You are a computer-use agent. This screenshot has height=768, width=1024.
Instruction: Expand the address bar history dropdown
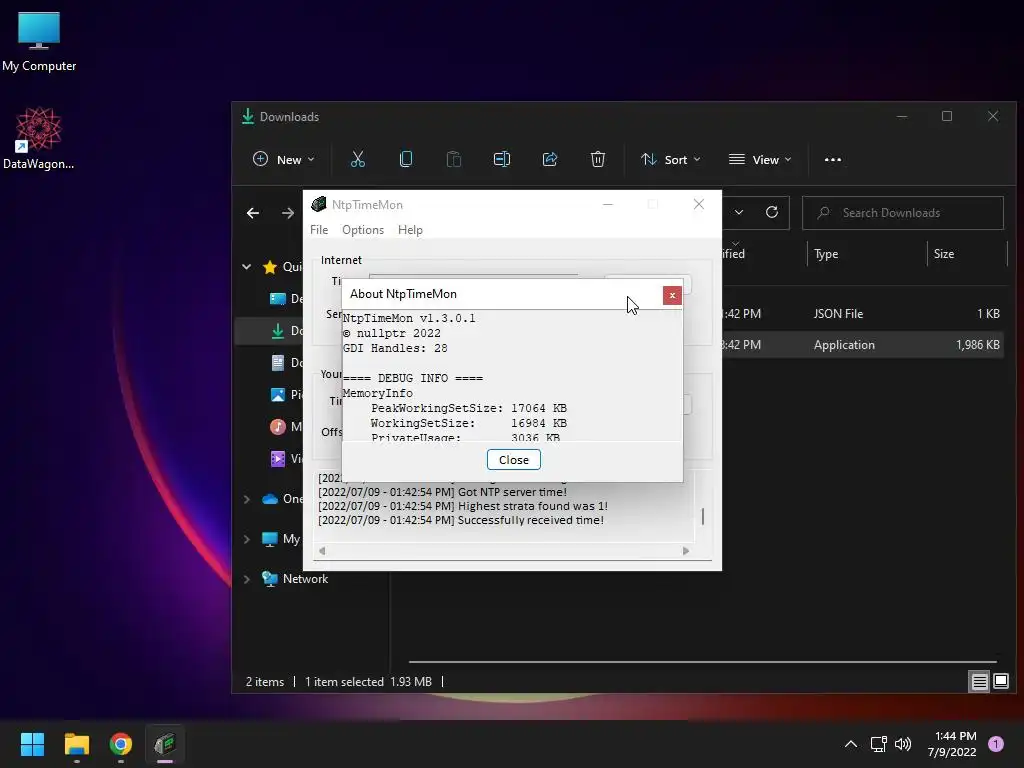point(739,212)
